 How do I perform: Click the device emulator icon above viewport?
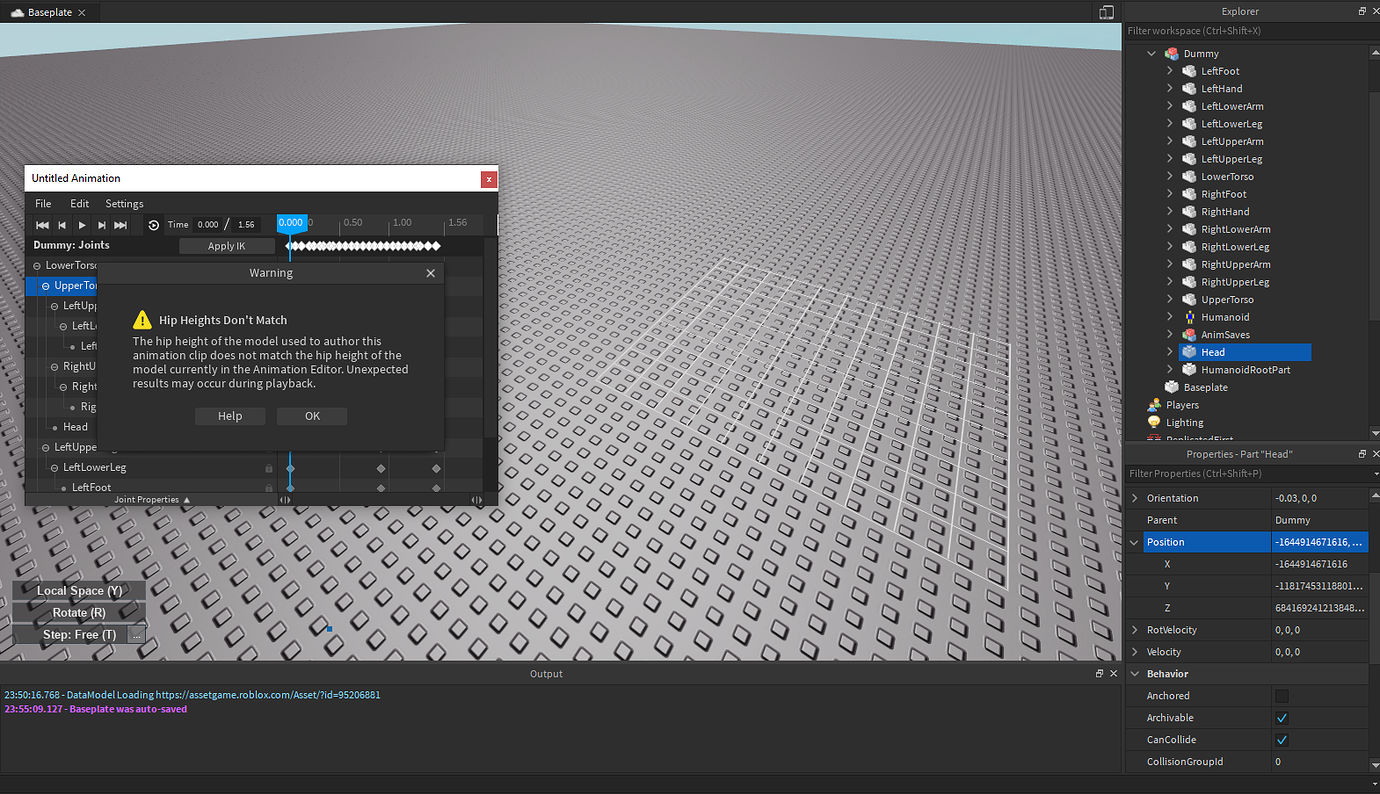pos(1106,12)
